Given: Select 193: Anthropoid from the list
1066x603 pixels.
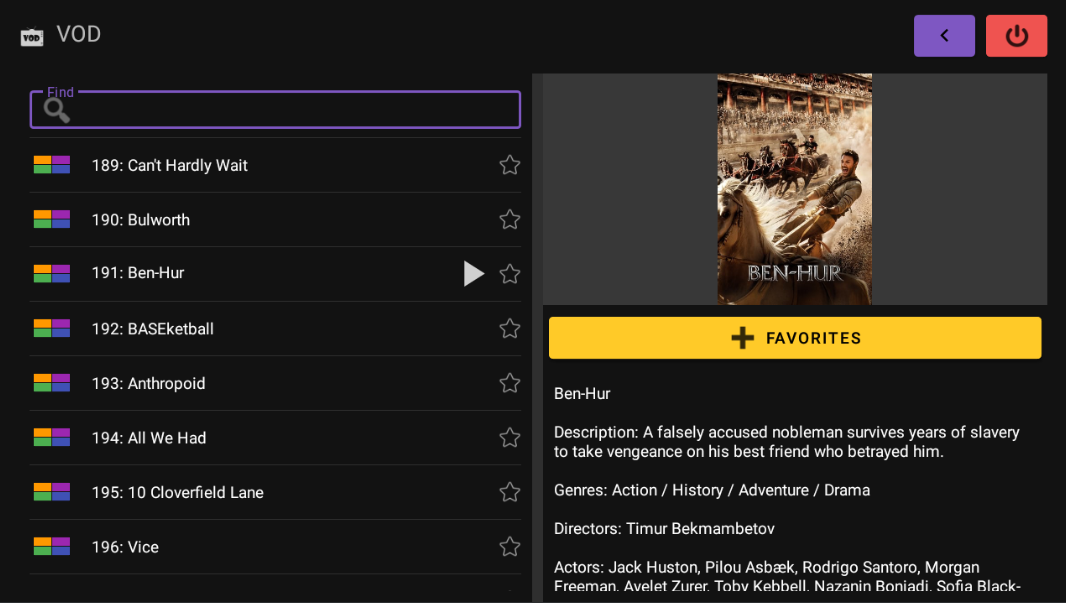Looking at the screenshot, I should [x=148, y=383].
